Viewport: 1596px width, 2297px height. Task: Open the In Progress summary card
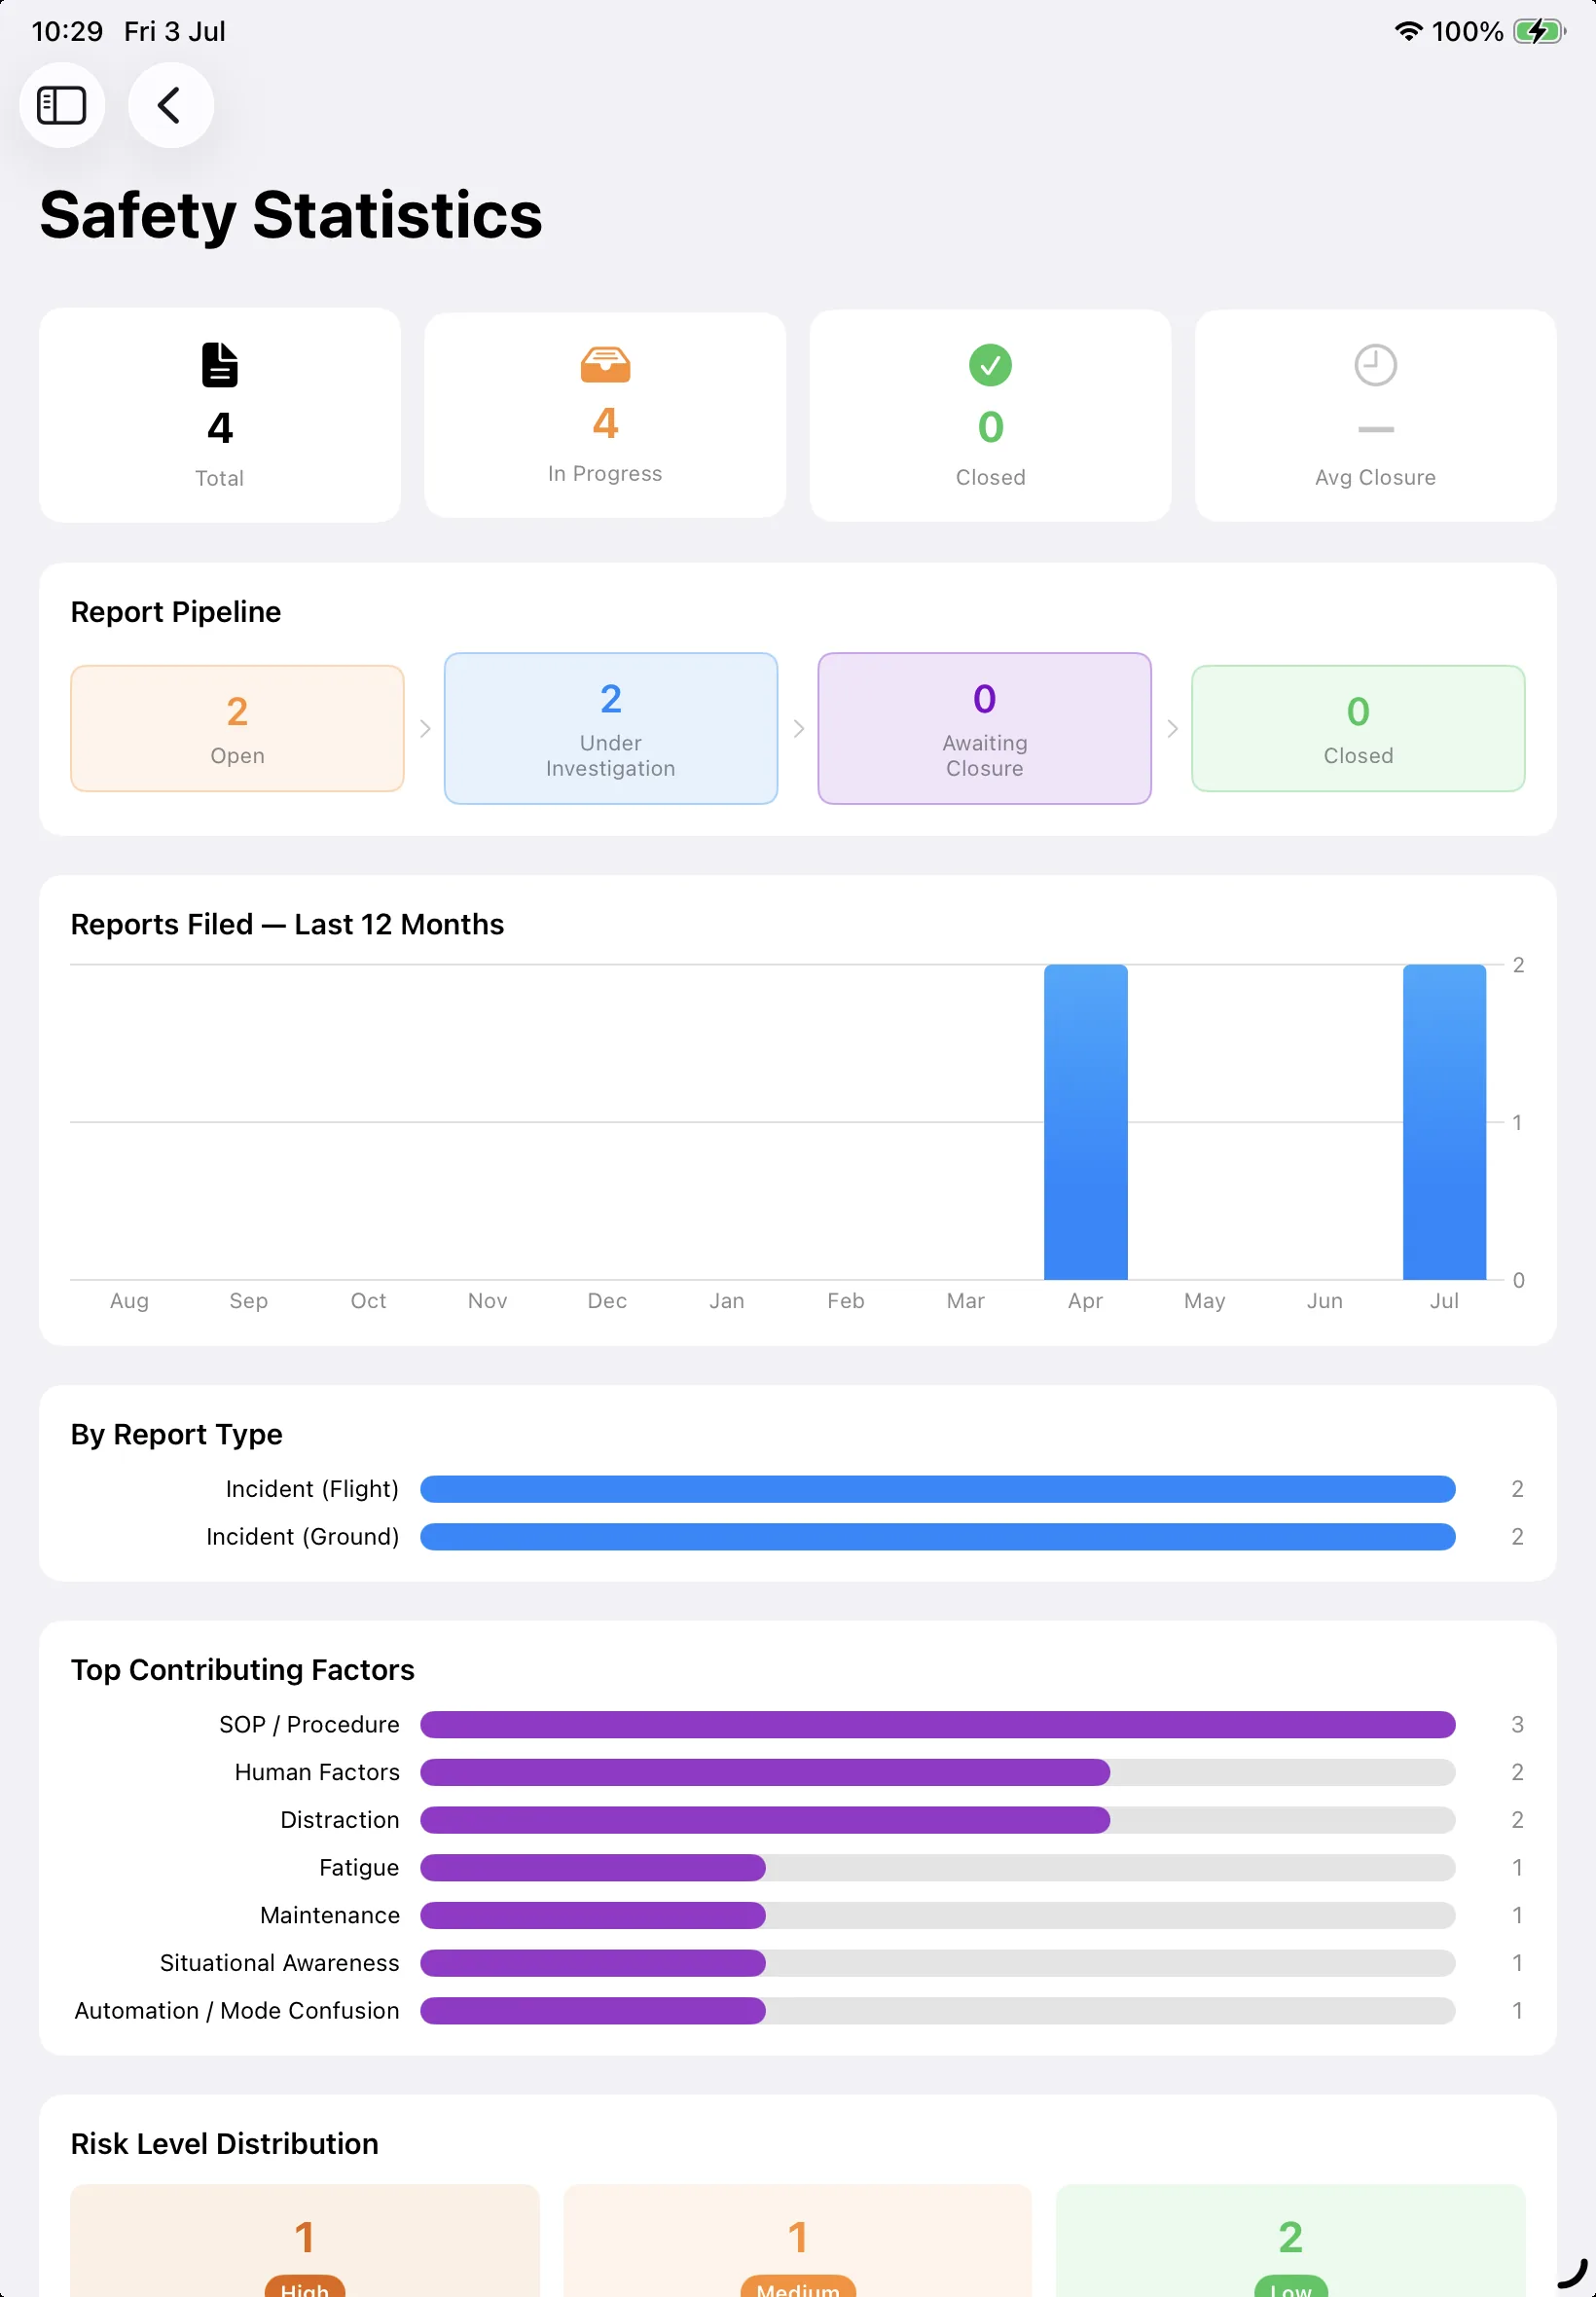pyautogui.click(x=605, y=415)
